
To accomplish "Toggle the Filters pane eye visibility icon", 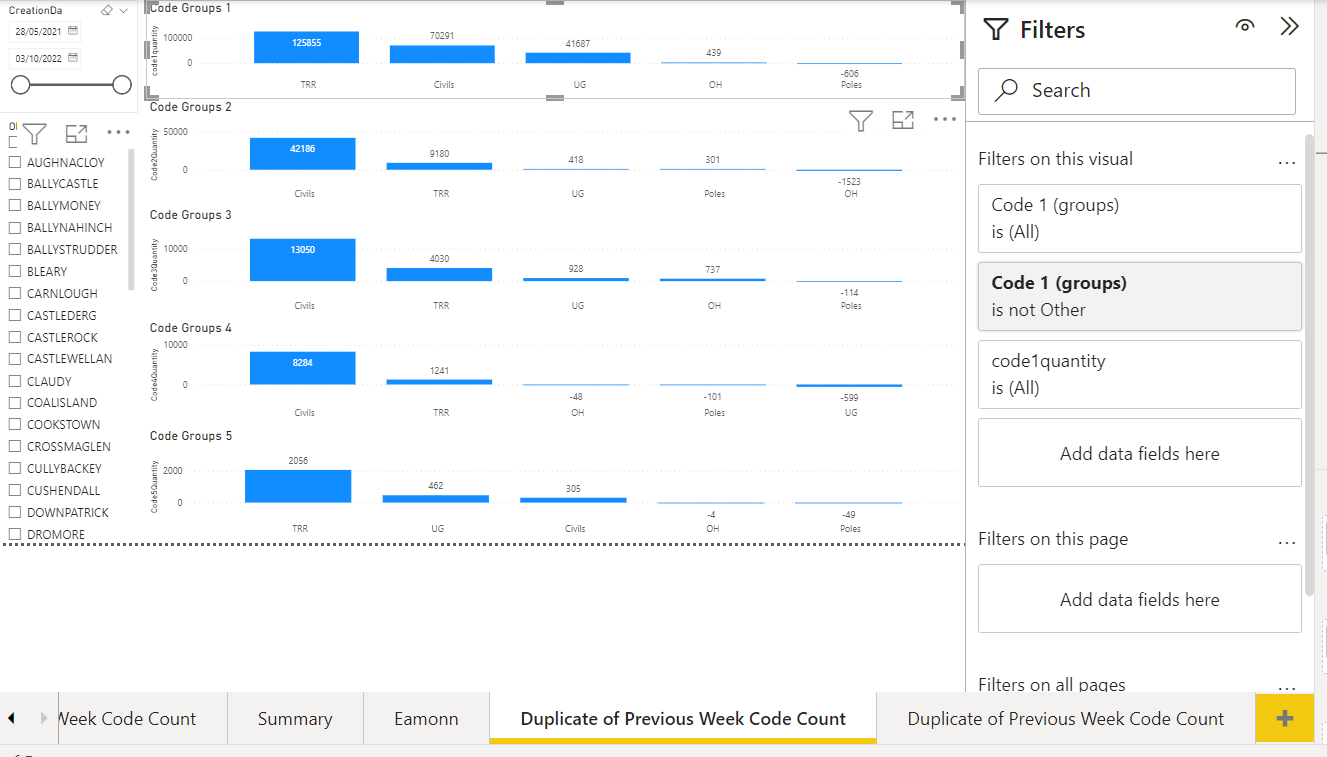I will pos(1245,27).
